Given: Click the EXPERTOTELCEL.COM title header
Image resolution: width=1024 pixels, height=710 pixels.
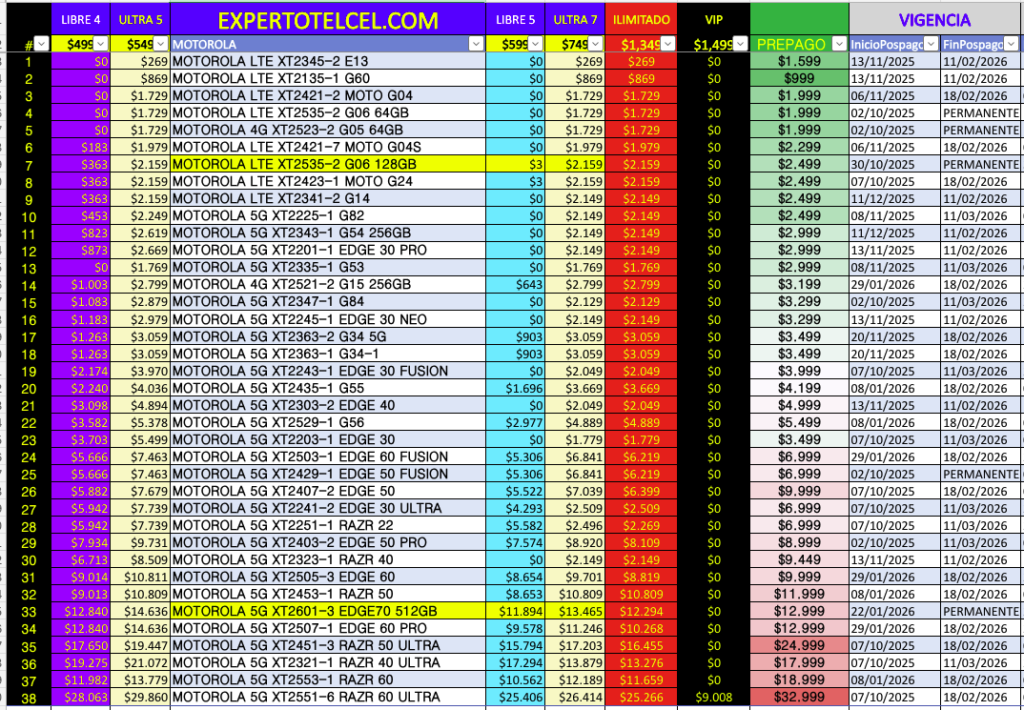Looking at the screenshot, I should (x=328, y=20).
